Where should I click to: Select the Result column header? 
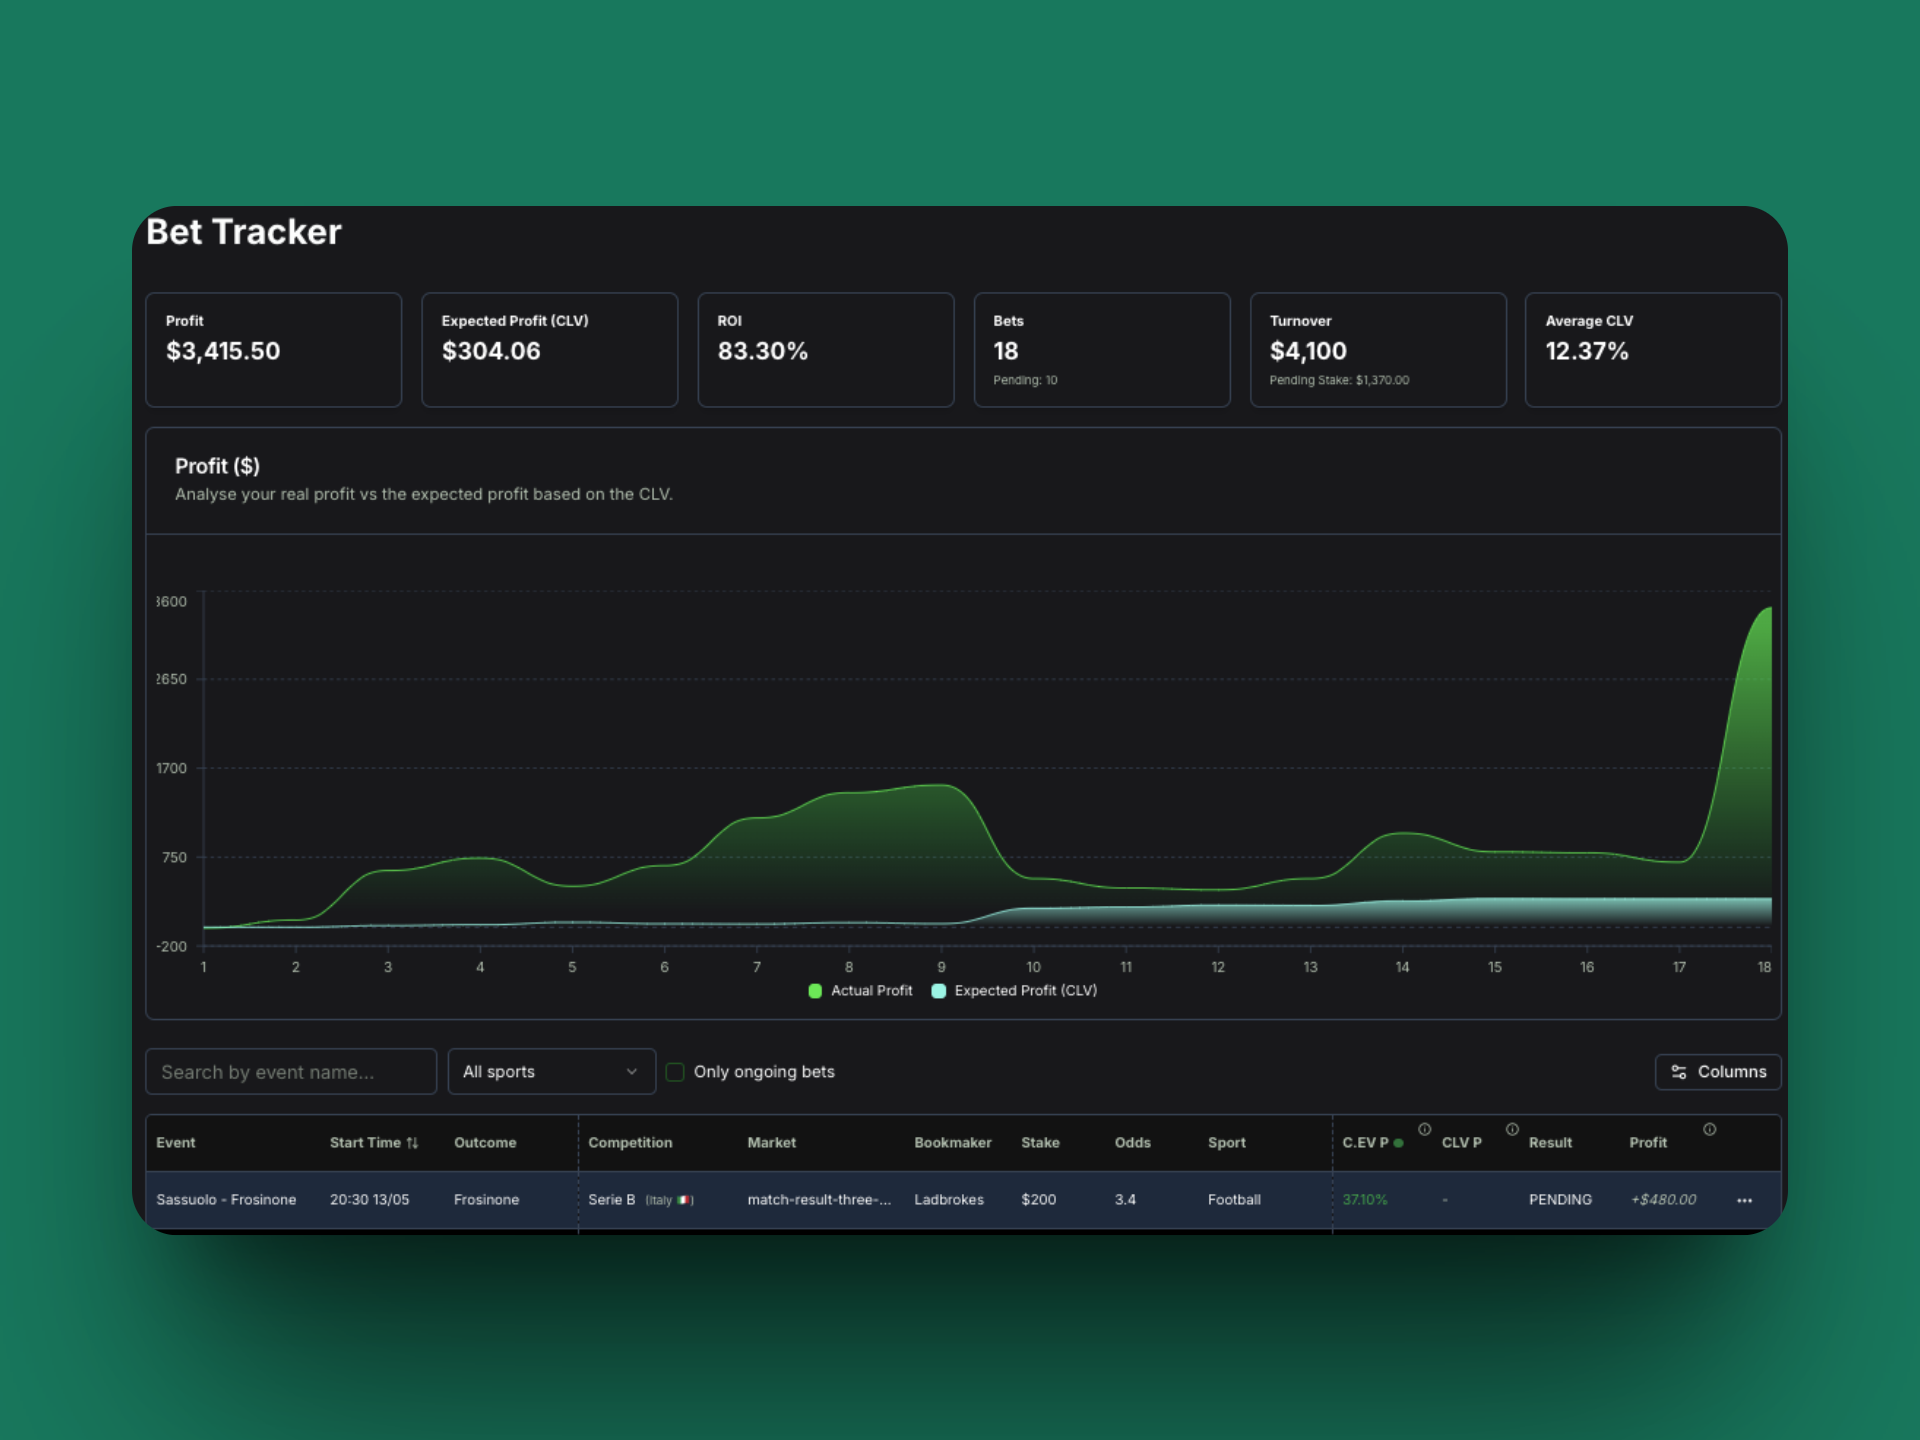pyautogui.click(x=1550, y=1142)
